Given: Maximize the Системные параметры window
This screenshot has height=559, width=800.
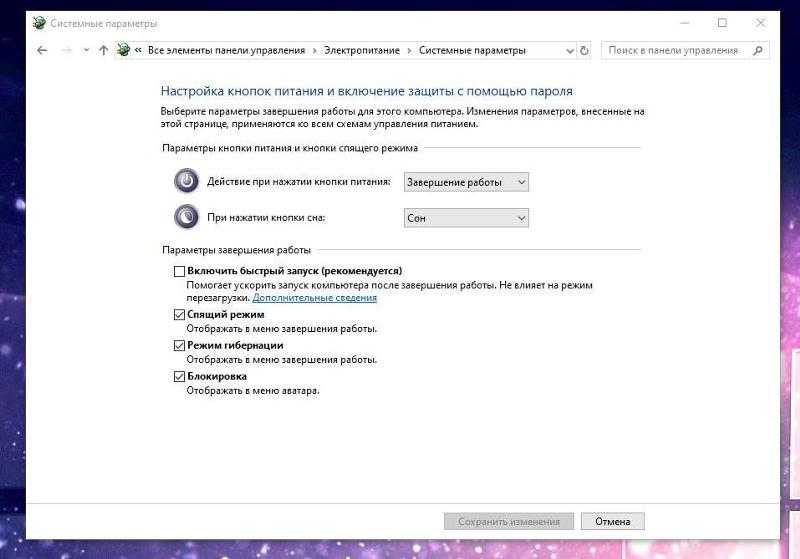Looking at the screenshot, I should click(722, 23).
